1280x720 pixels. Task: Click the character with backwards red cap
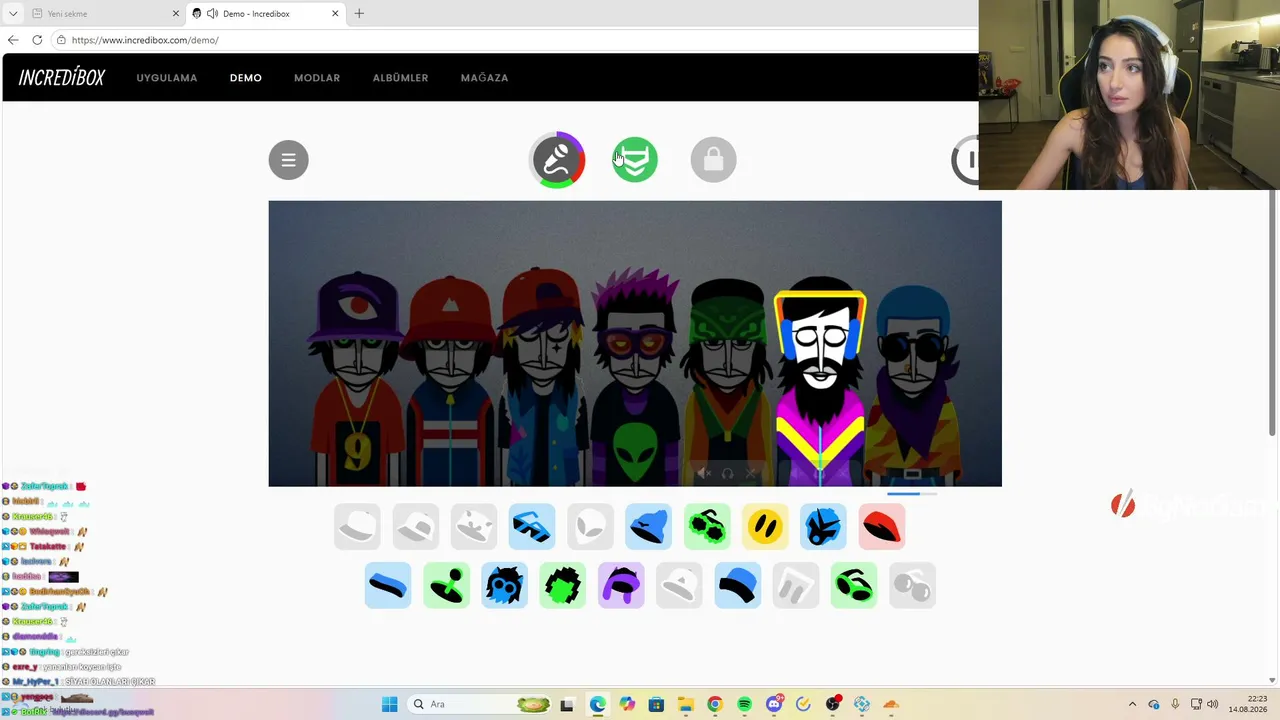tap(542, 378)
